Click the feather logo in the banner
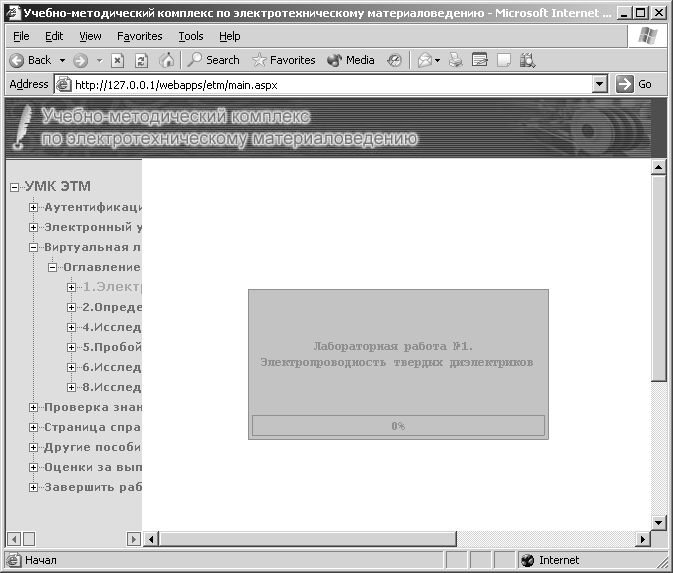 point(21,127)
